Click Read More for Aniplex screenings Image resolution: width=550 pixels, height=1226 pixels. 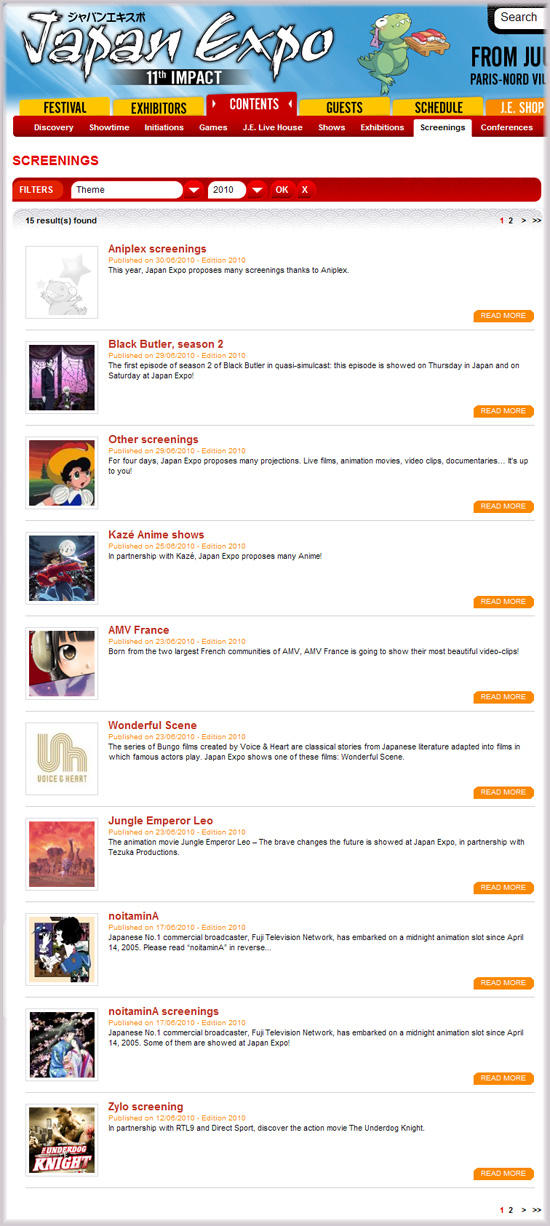coord(503,316)
